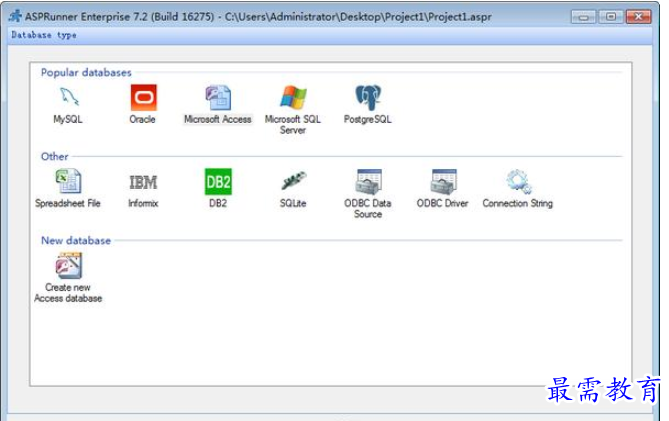Choose the IBM Informix icon

point(143,182)
